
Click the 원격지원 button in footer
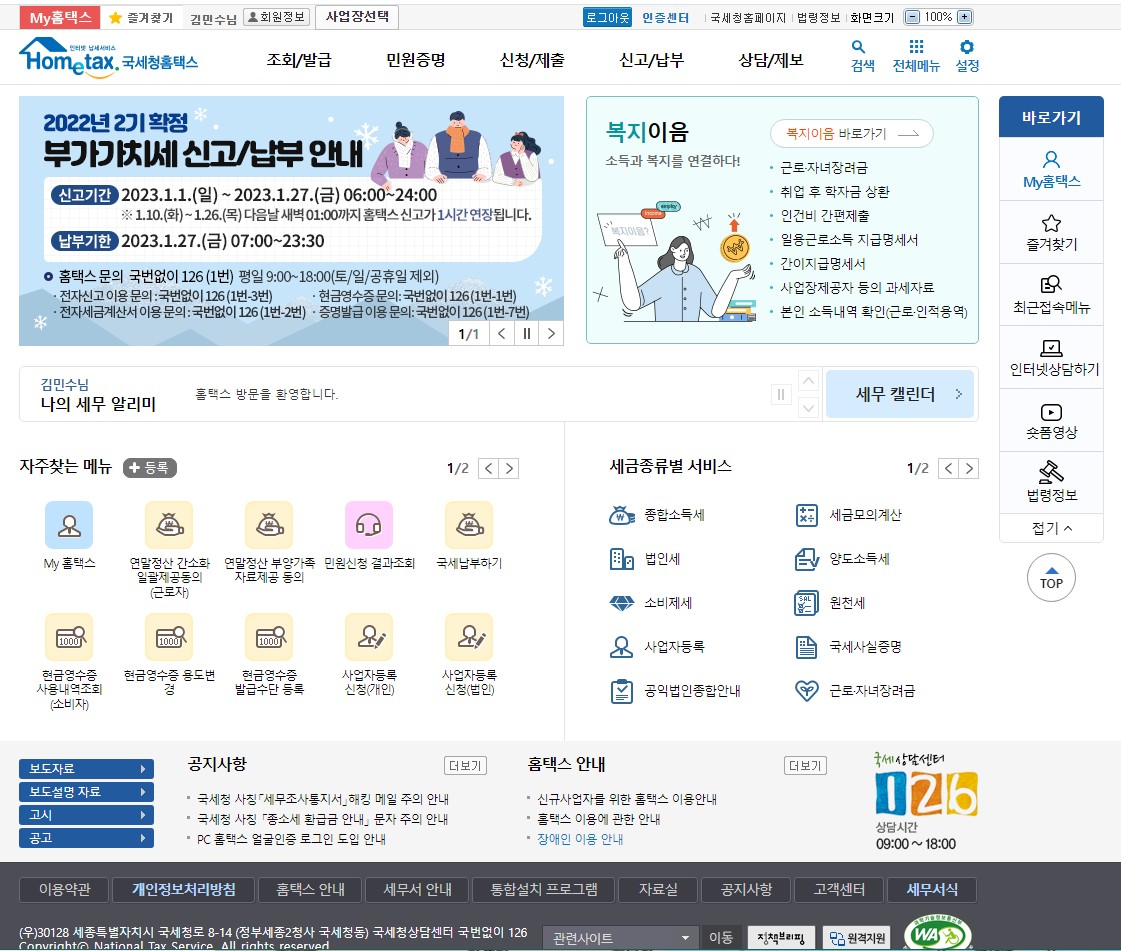(x=856, y=937)
